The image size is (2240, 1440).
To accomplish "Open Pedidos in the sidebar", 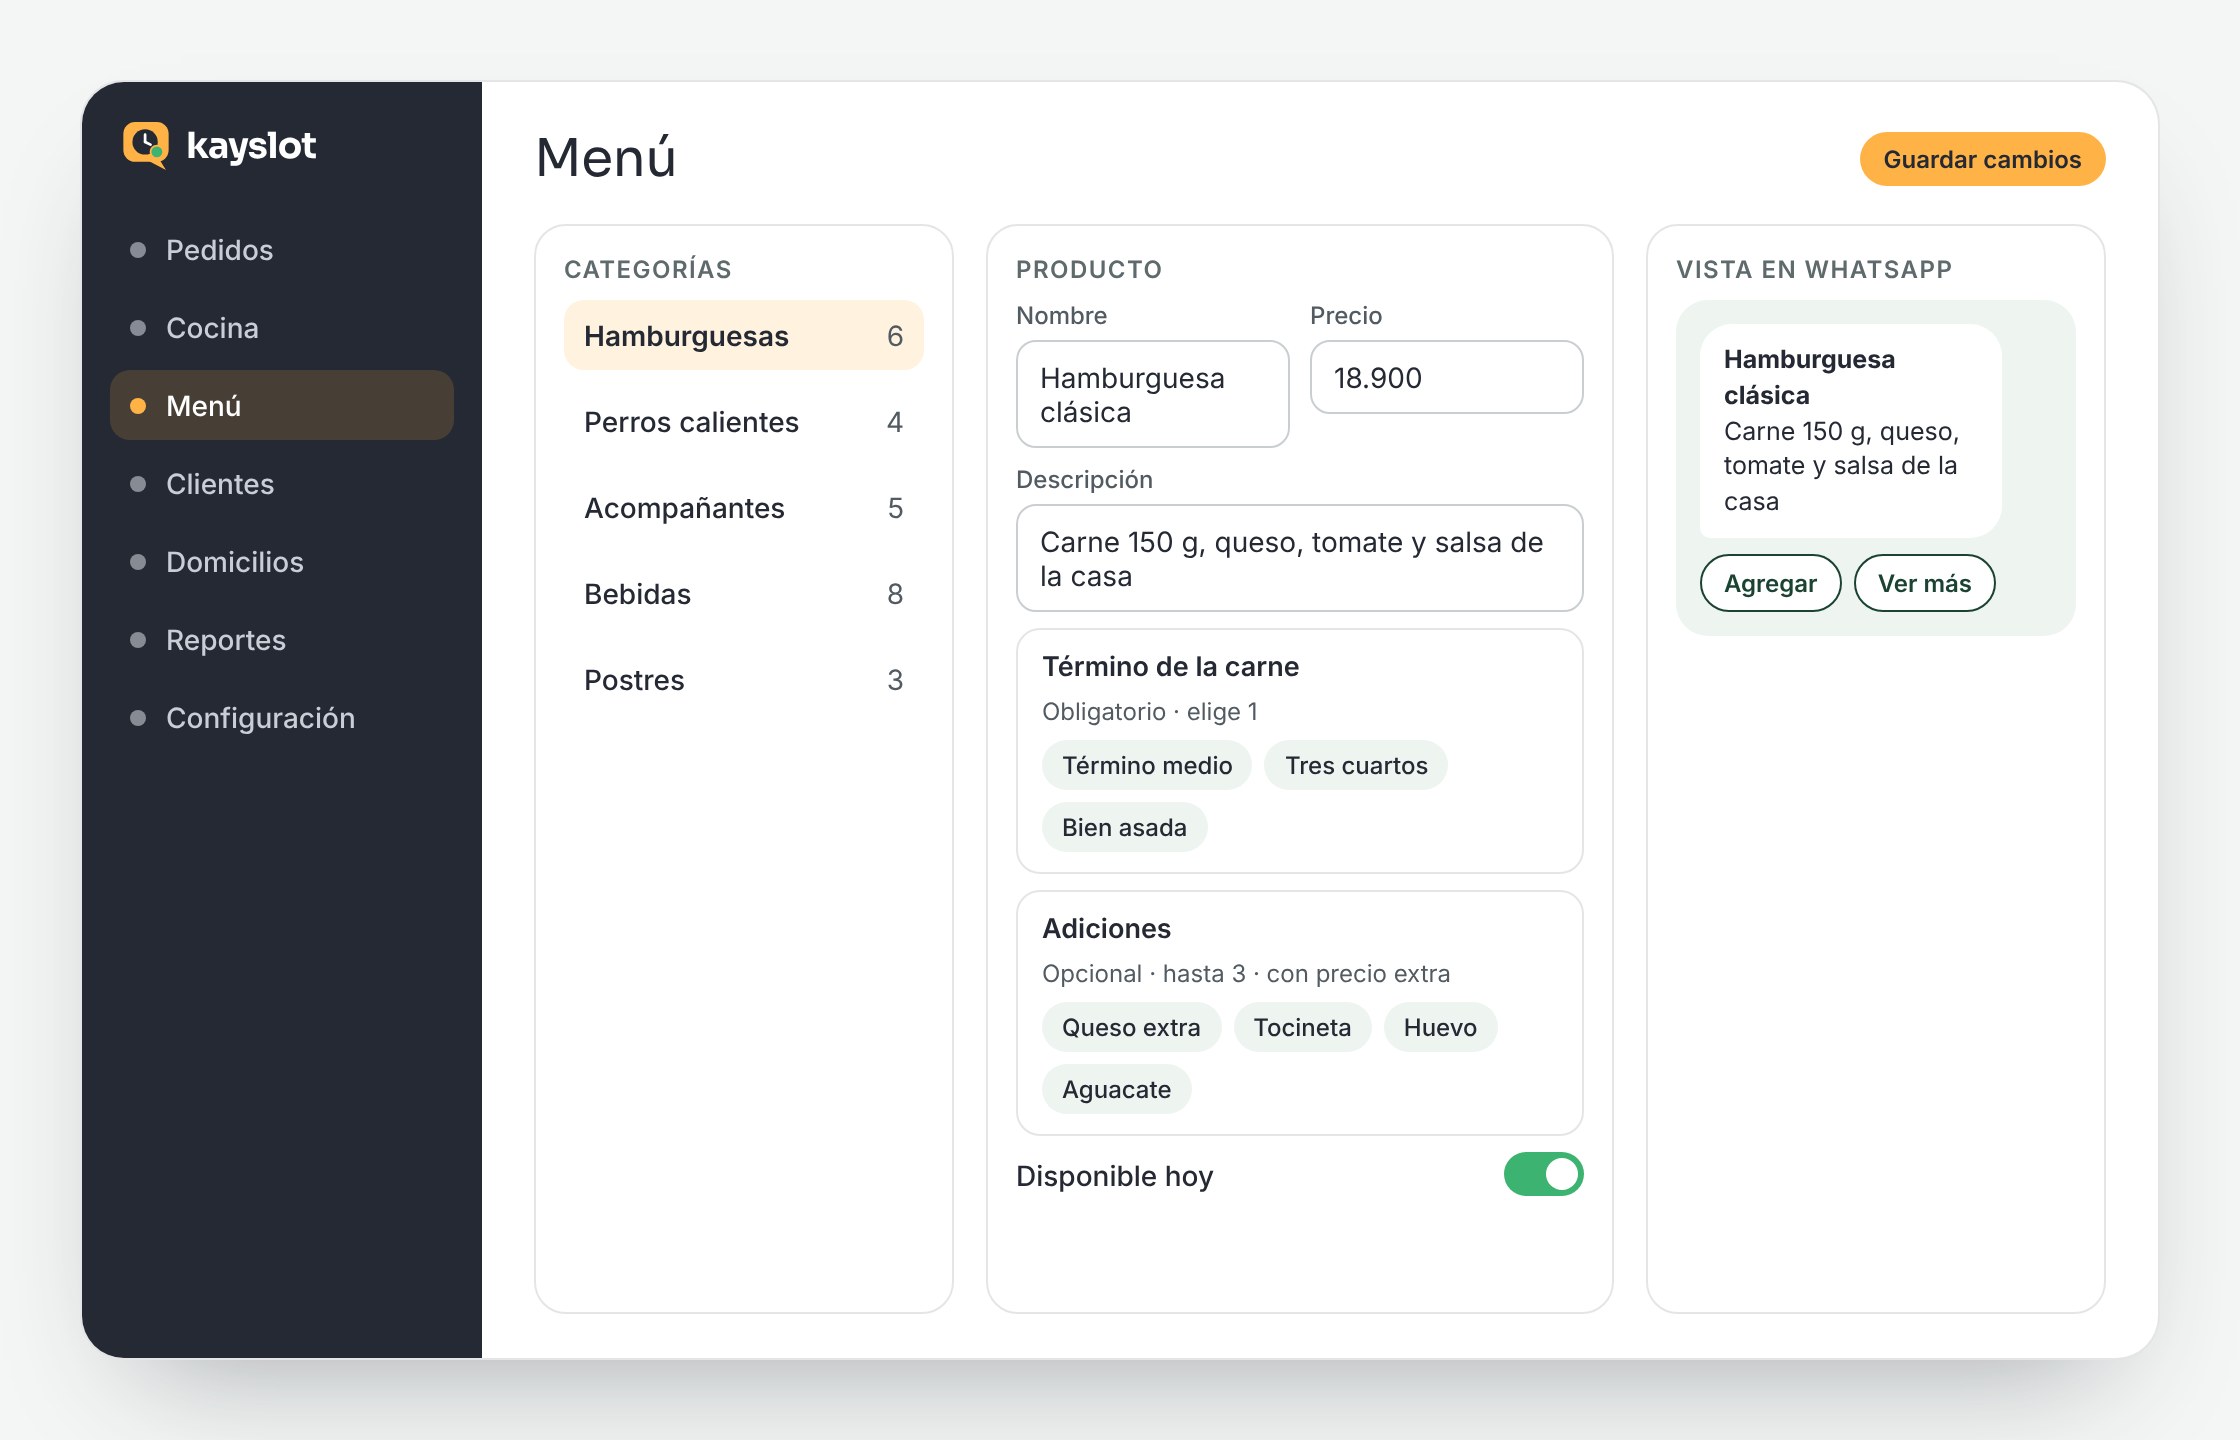I will click(x=282, y=250).
